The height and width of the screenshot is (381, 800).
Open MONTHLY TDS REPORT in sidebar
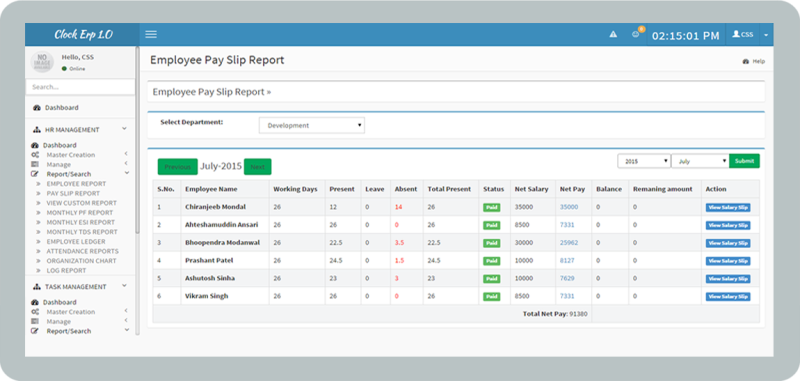pos(82,232)
